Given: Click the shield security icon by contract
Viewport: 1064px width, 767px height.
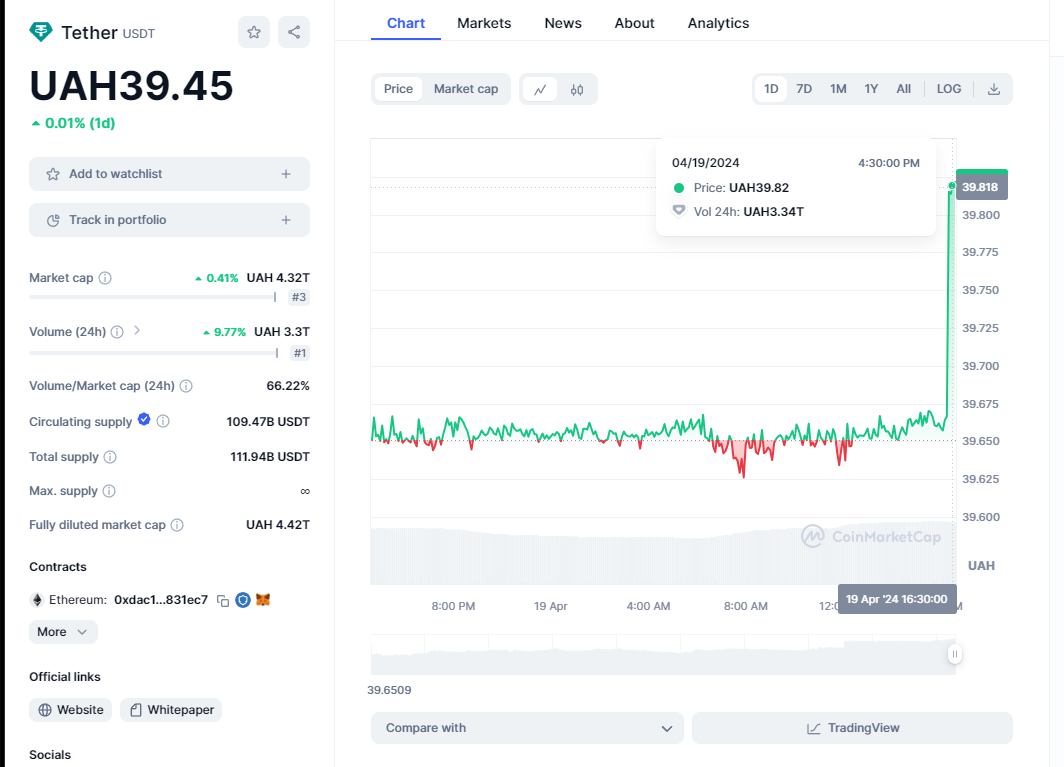Looking at the screenshot, I should click(243, 600).
